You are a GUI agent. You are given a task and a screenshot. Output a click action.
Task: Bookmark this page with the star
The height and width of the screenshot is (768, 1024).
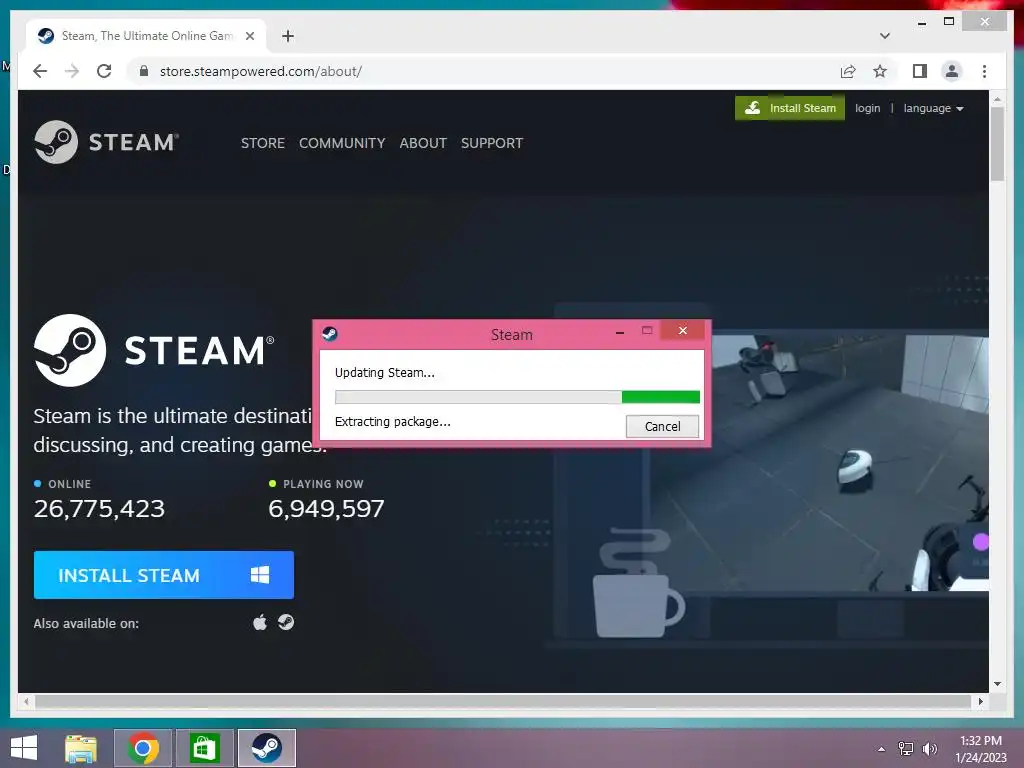pyautogui.click(x=880, y=71)
